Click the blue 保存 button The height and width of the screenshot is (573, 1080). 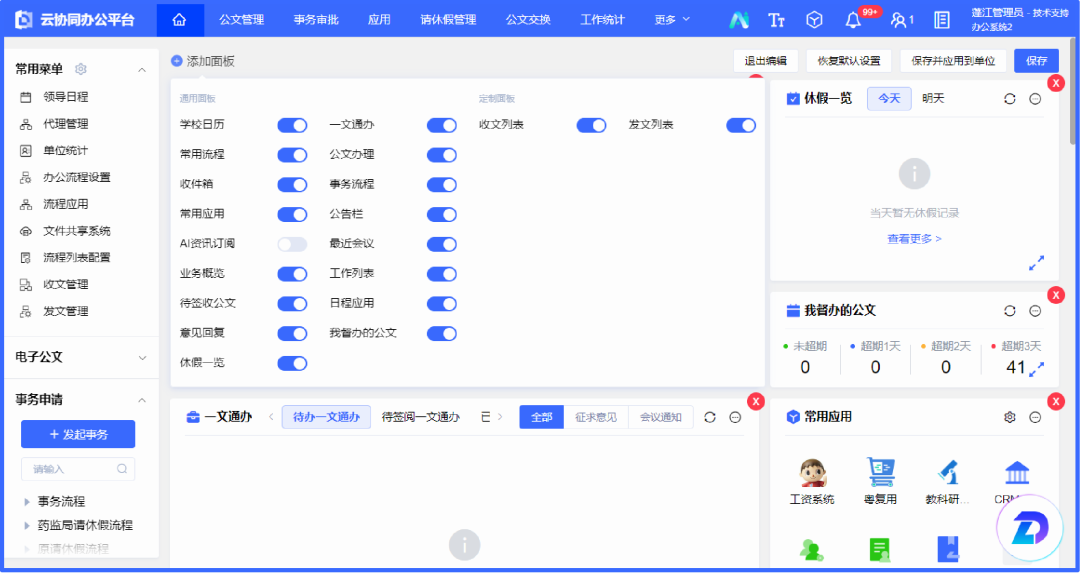1037,61
